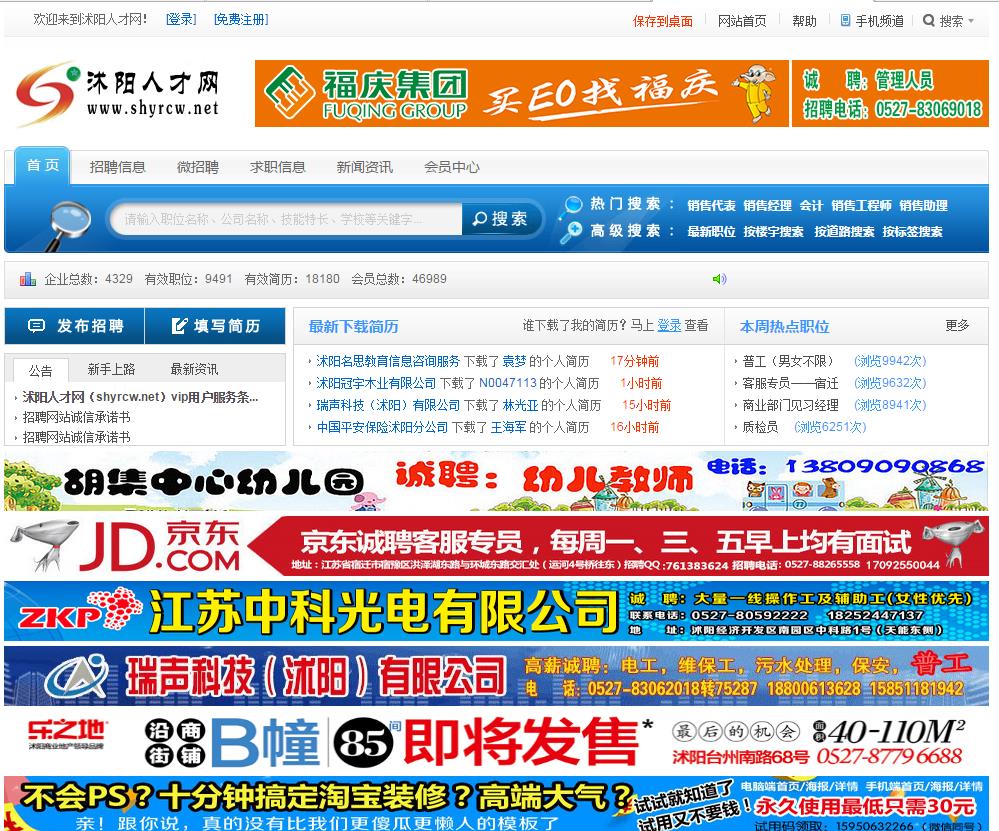The image size is (999, 831).
Task: Open the 微招聘 navigation tab
Action: 198,167
